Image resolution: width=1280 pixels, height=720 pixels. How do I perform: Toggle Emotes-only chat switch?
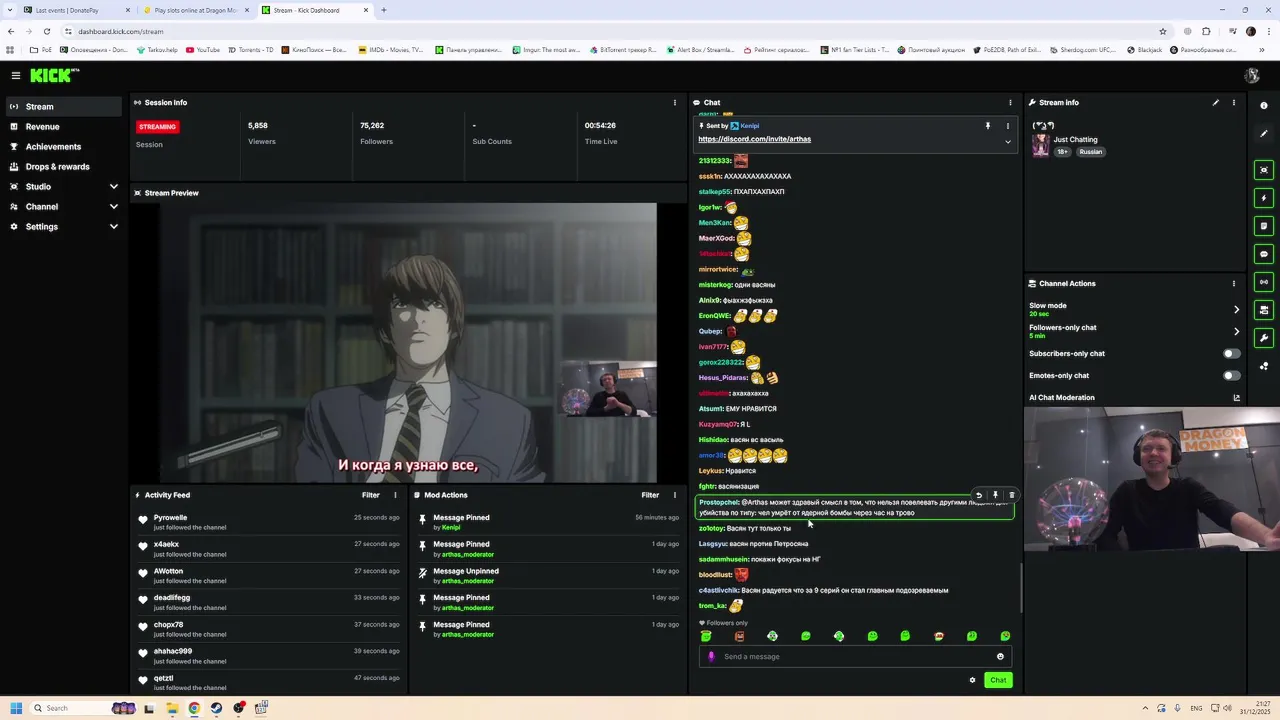1232,375
